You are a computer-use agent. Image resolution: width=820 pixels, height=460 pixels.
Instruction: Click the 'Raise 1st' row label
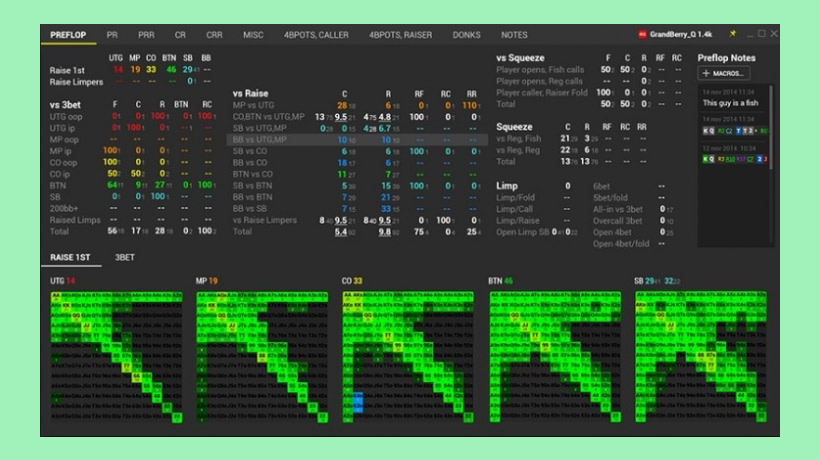(x=67, y=70)
